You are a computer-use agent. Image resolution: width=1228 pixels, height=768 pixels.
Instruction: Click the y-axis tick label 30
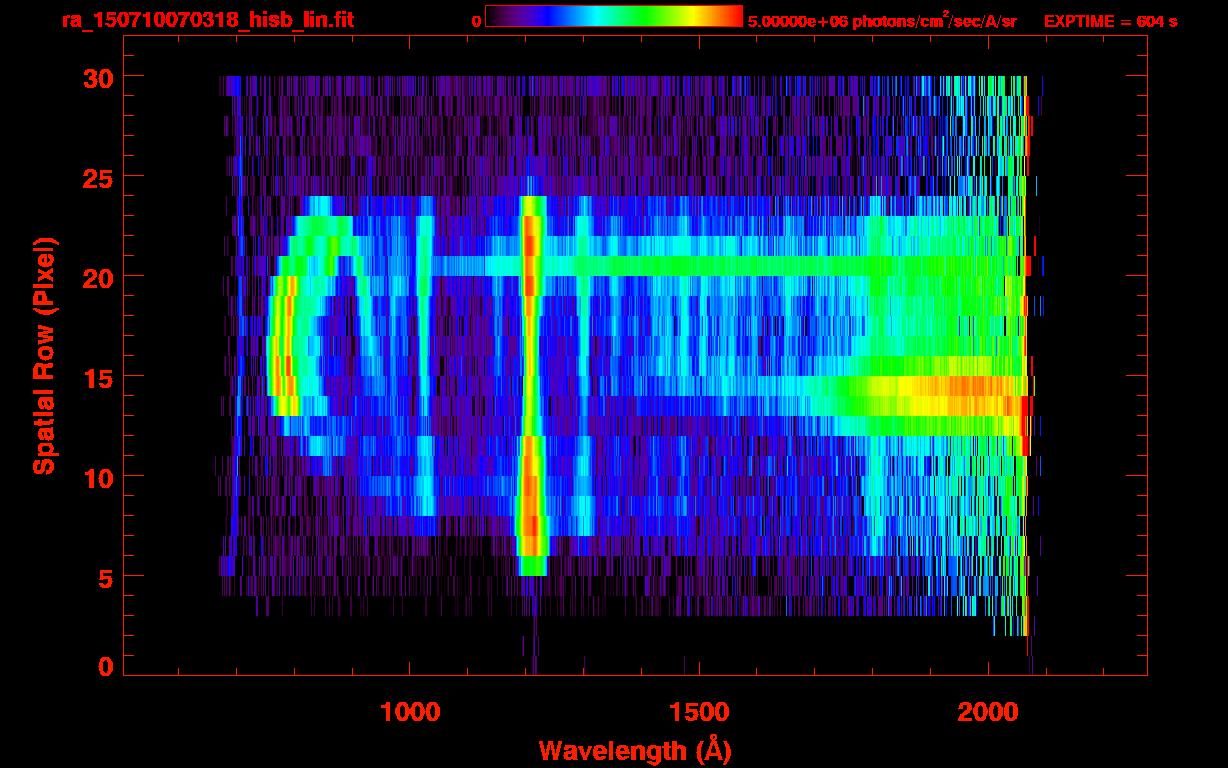tap(96, 77)
